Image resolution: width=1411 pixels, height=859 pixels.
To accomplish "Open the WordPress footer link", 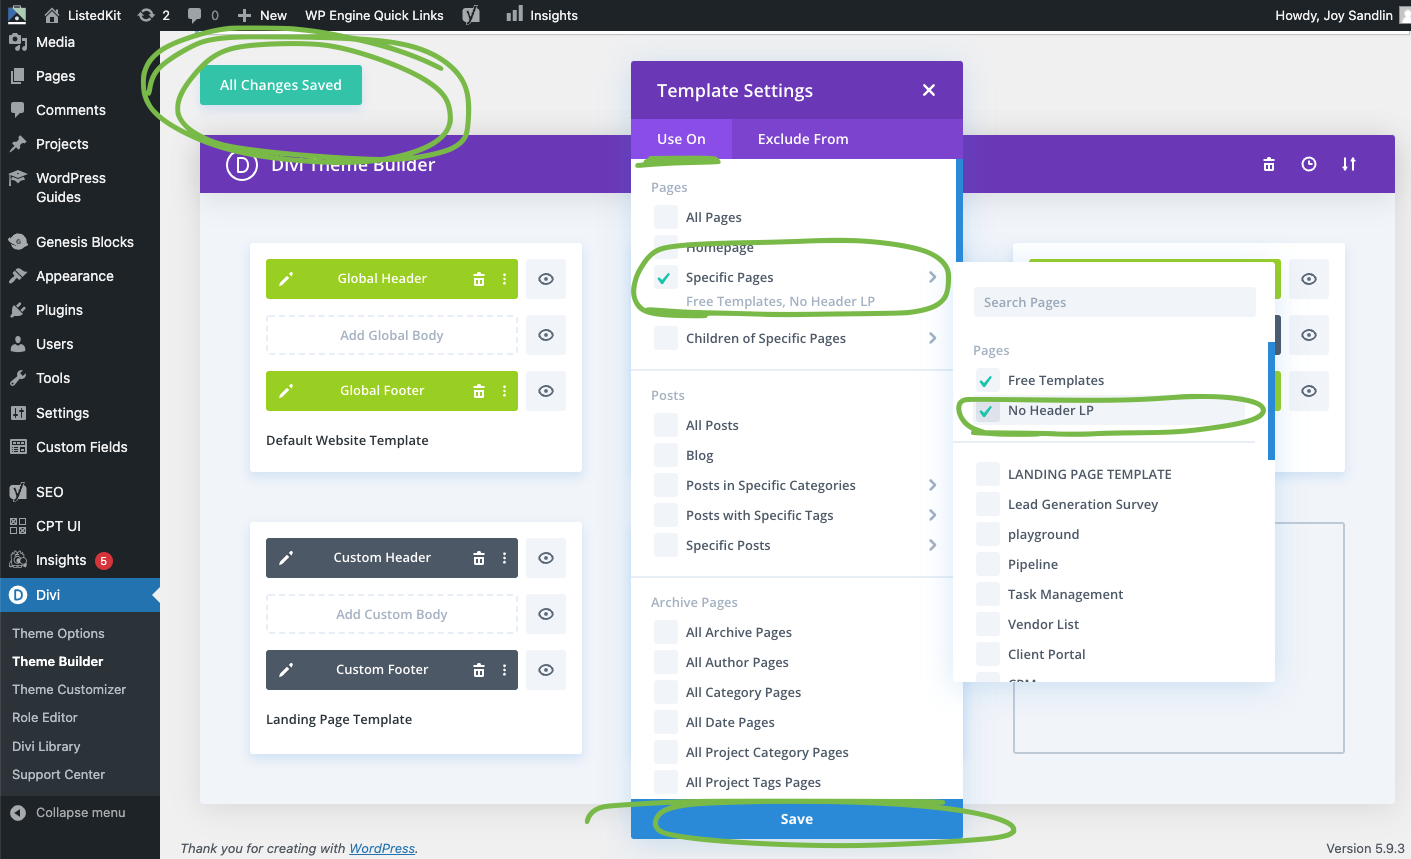I will 382,848.
